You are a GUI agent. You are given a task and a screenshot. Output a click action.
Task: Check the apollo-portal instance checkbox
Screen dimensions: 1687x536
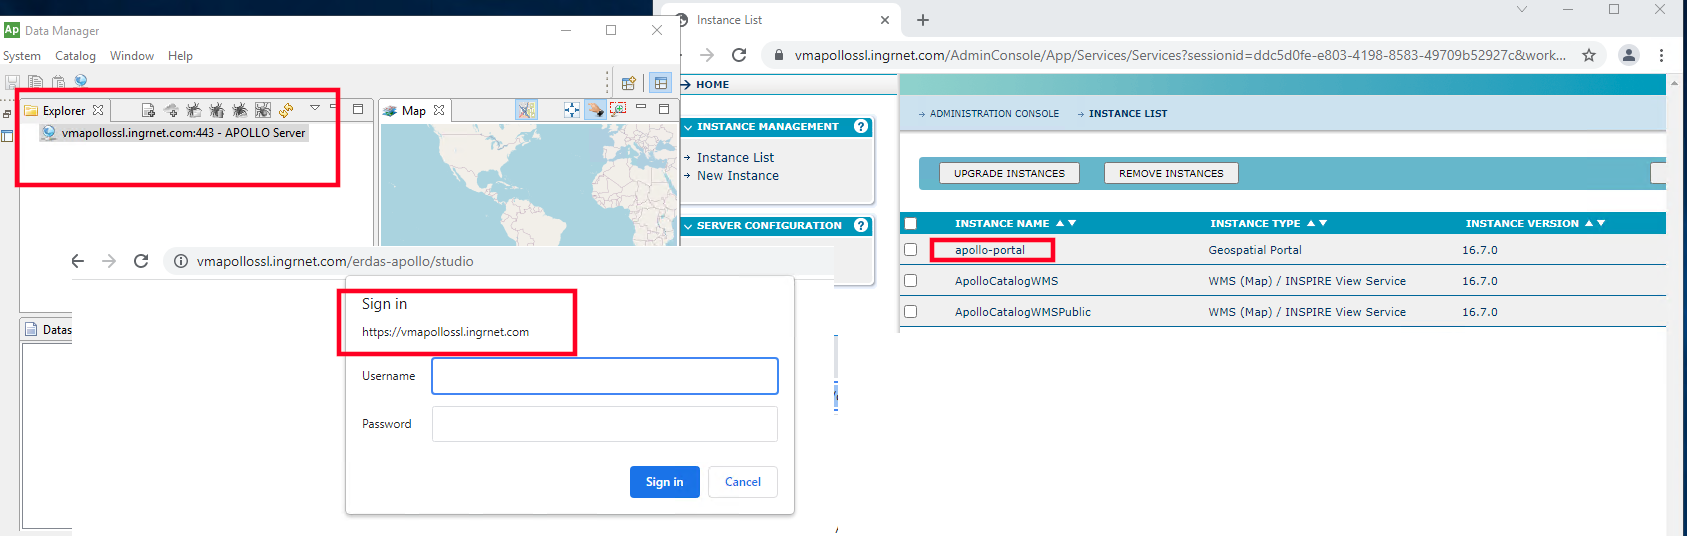tap(910, 250)
